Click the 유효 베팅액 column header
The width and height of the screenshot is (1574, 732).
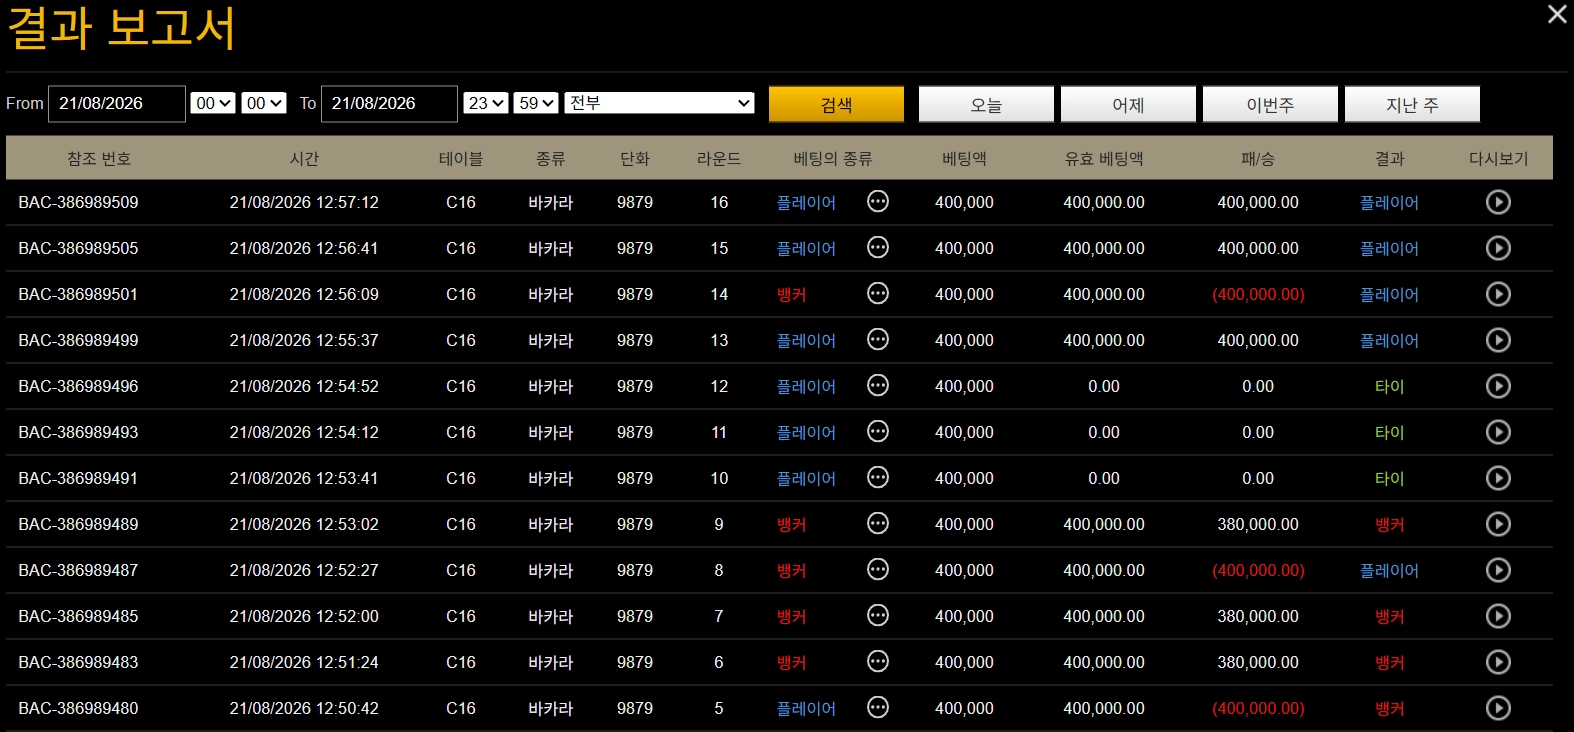point(1104,159)
